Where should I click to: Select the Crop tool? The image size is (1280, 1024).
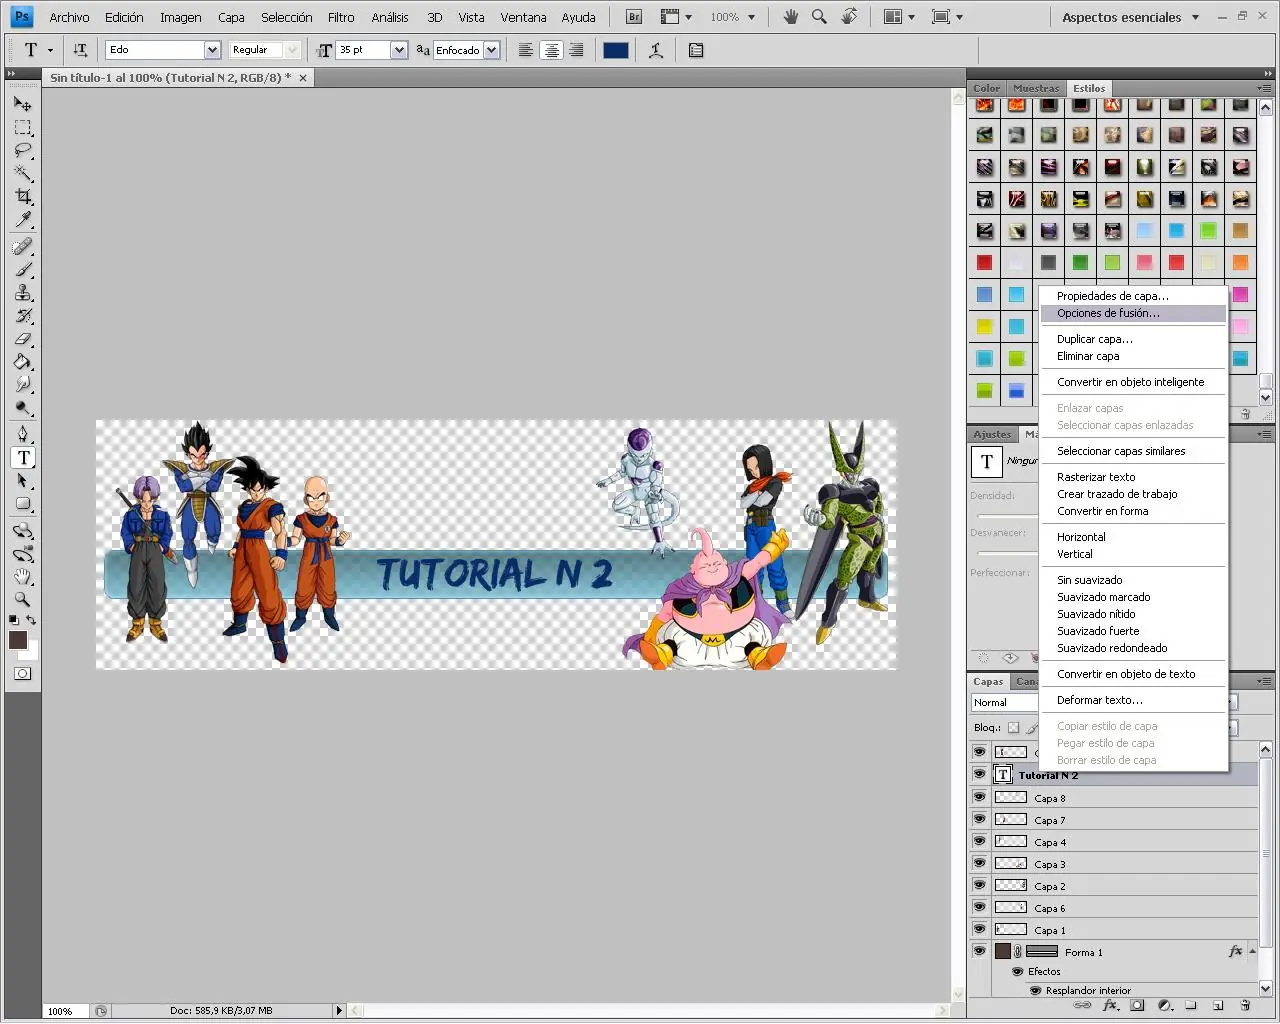click(x=23, y=196)
